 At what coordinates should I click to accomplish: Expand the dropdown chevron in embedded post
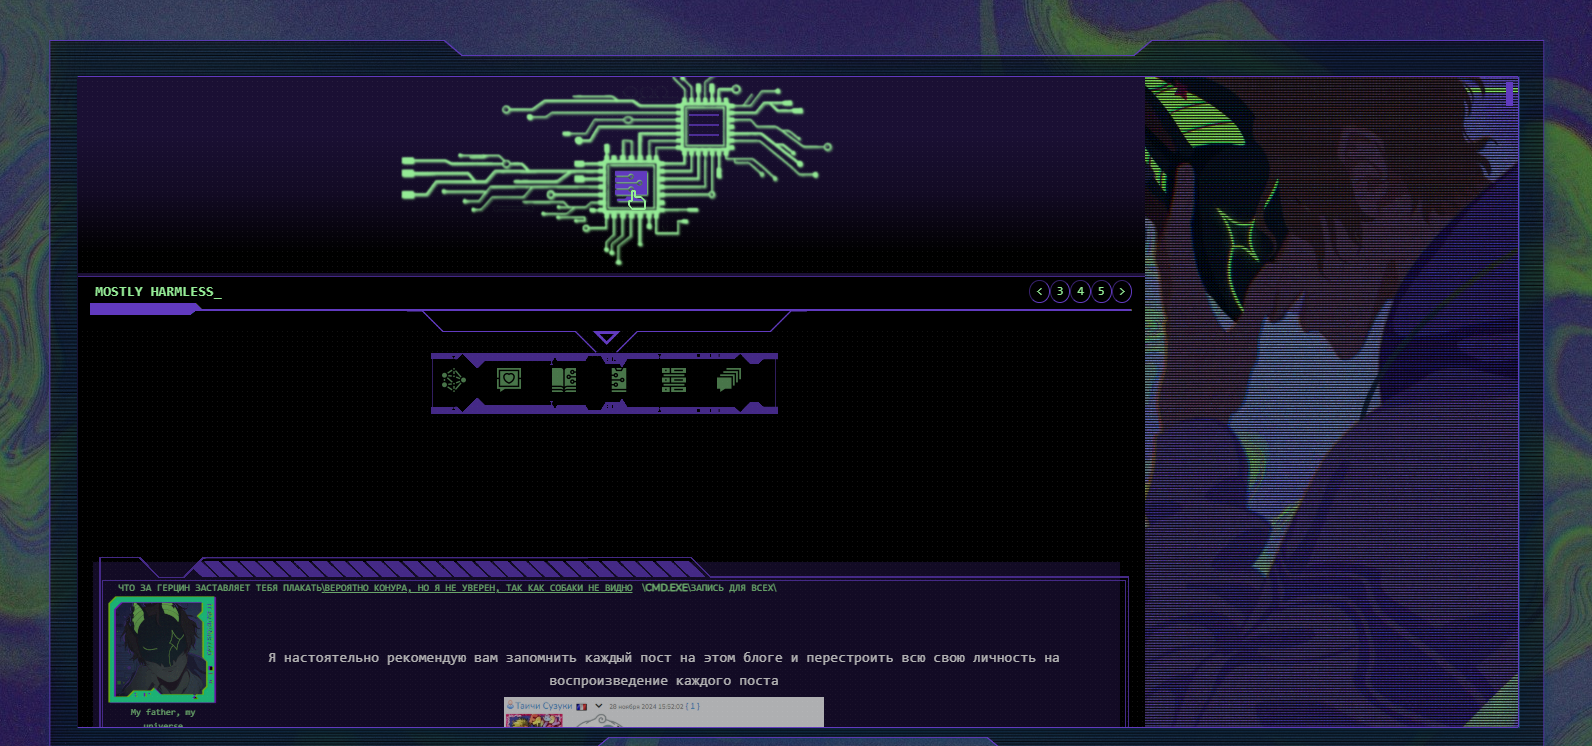(599, 706)
